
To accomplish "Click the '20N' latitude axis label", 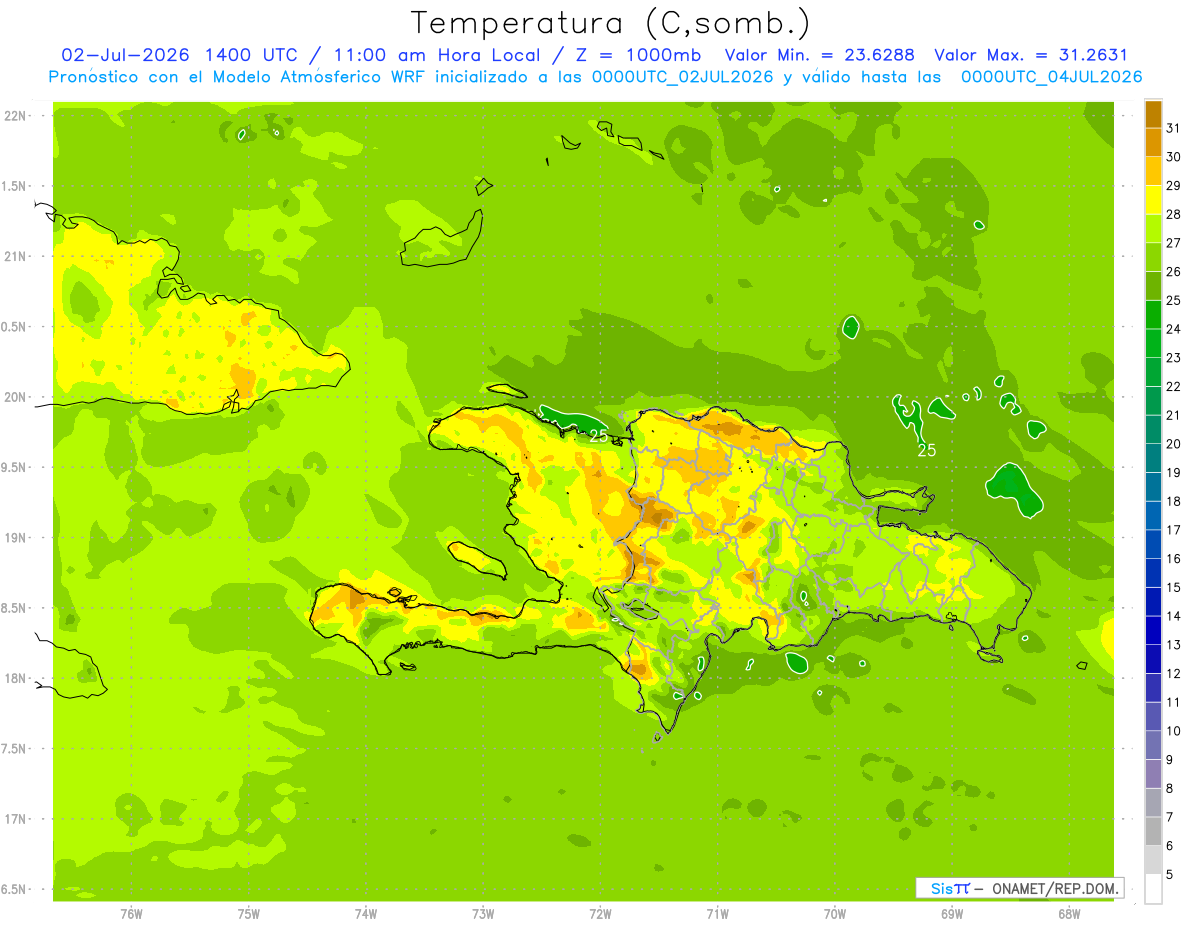I will click(15, 397).
